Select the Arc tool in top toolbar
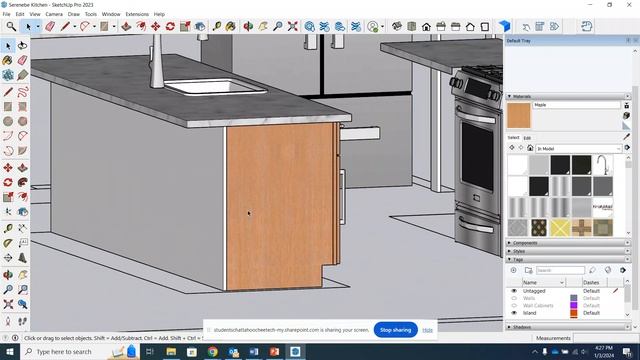The width and height of the screenshot is (640, 360). 85,27
